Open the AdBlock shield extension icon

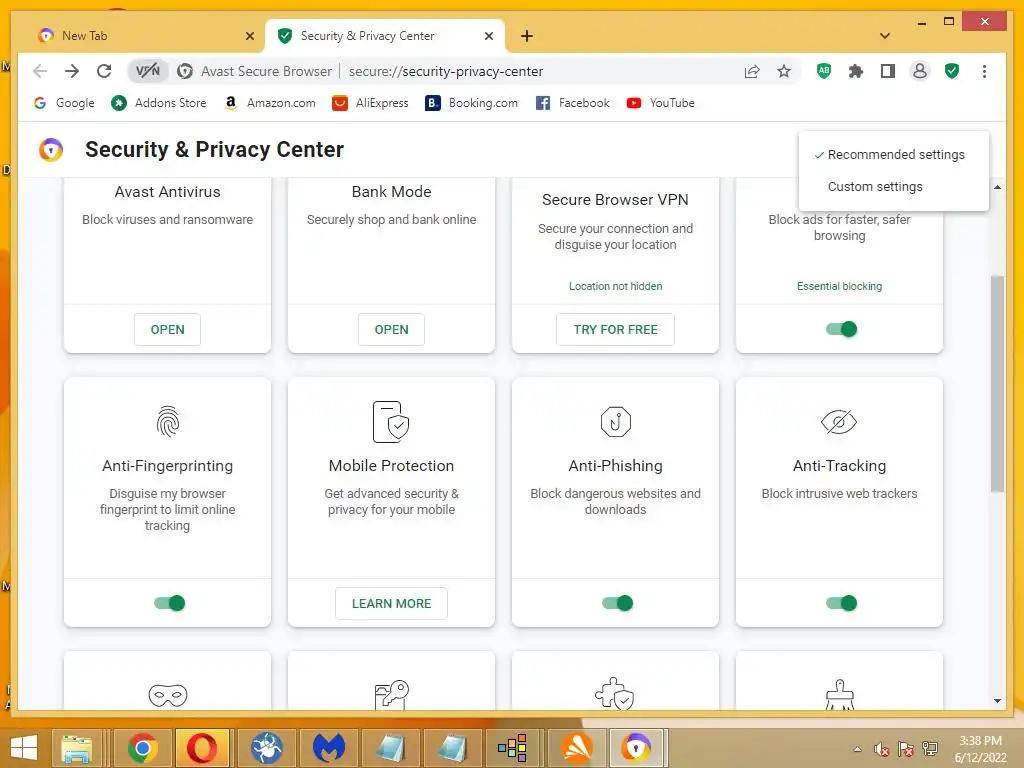[824, 71]
